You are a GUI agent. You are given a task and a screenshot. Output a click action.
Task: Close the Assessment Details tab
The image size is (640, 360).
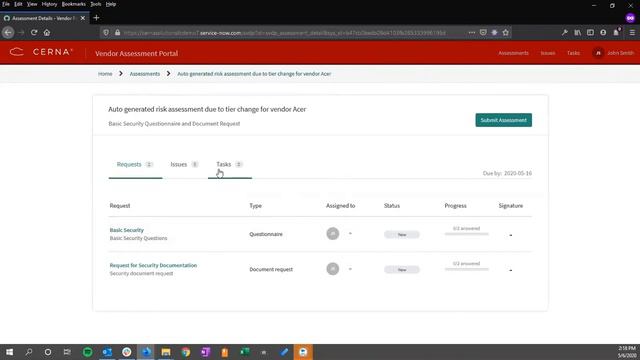click(x=83, y=18)
